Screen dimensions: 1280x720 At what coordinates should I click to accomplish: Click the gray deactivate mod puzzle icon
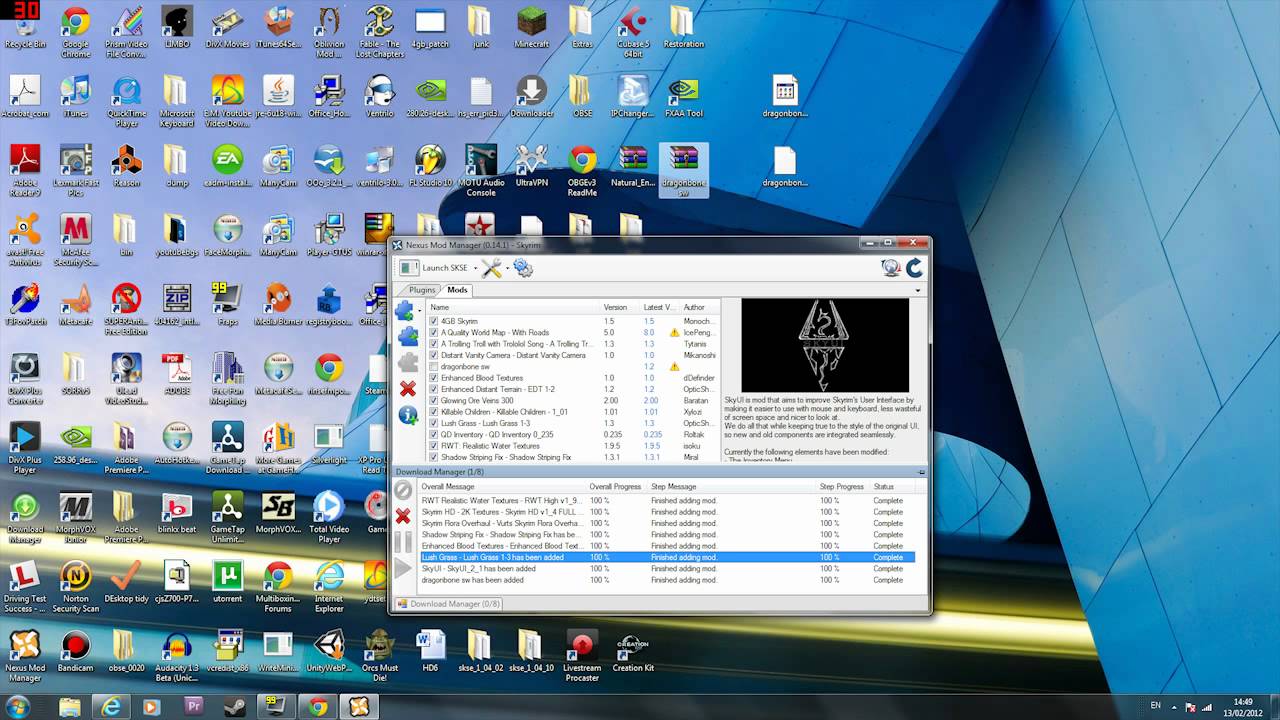[408, 363]
